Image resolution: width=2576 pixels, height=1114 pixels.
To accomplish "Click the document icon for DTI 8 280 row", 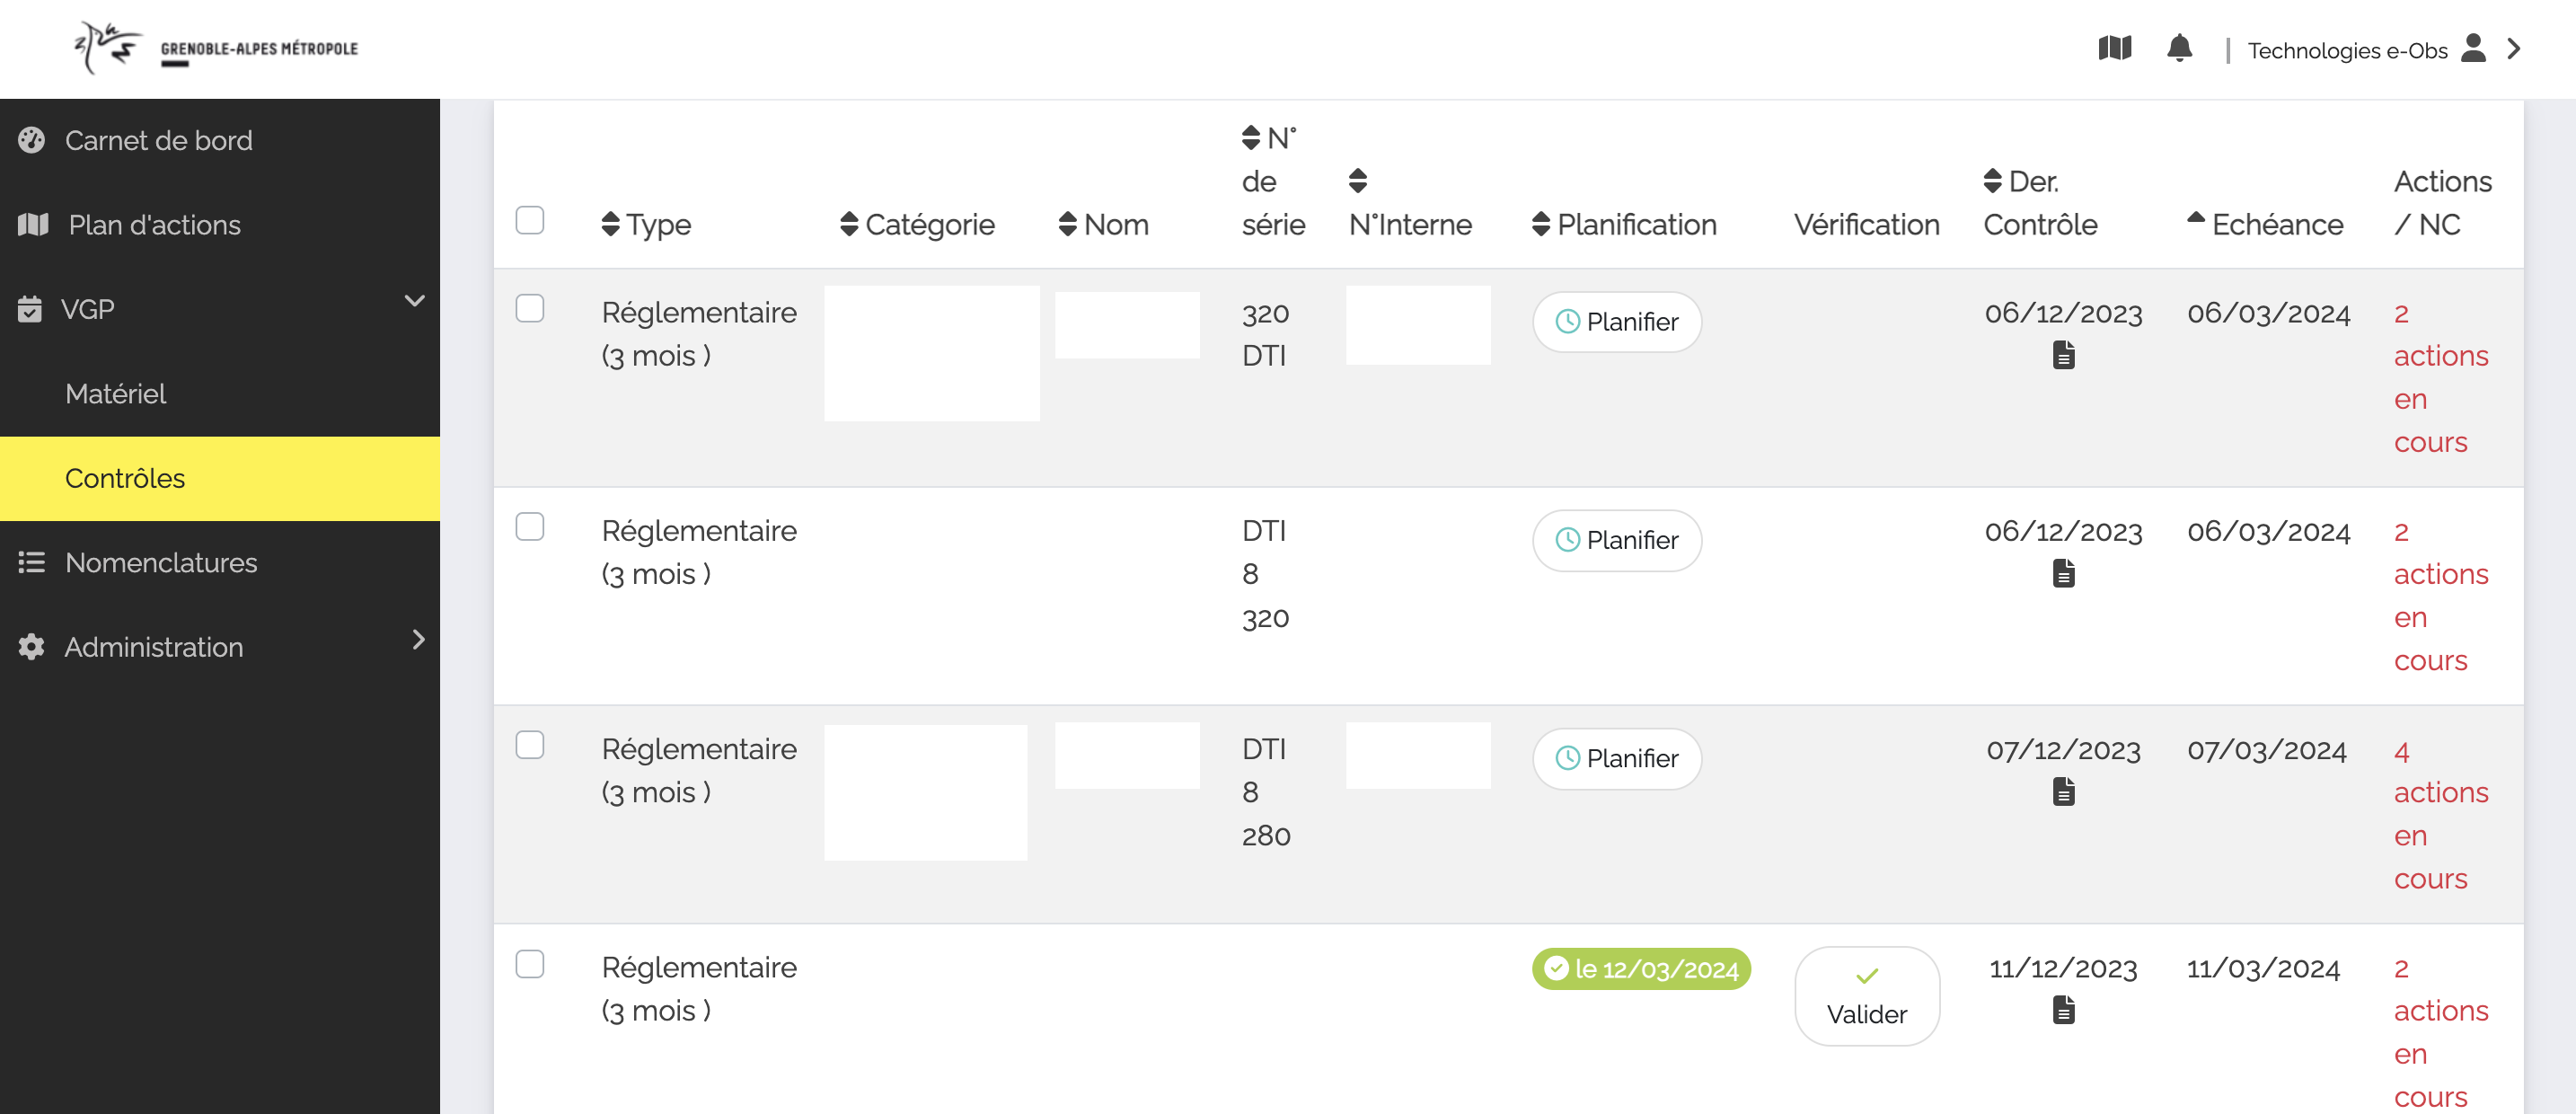I will [x=2063, y=792].
